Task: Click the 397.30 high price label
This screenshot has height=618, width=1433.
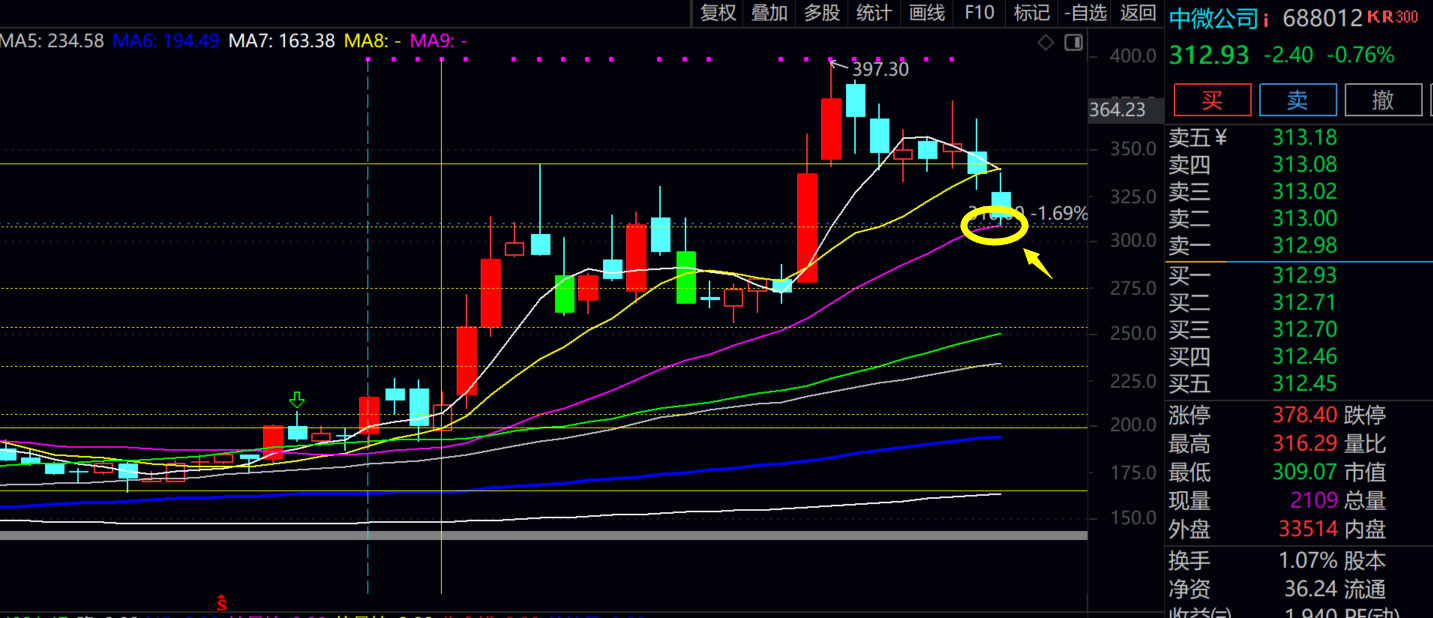Action: [x=879, y=69]
